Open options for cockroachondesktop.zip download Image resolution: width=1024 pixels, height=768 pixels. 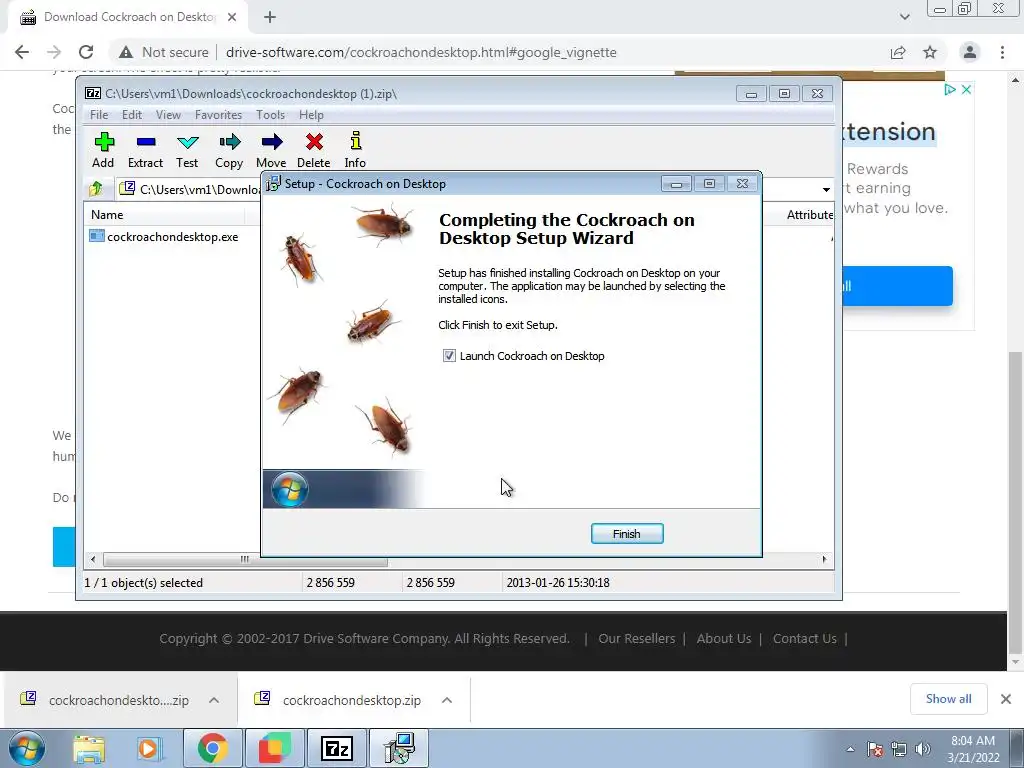coord(447,700)
